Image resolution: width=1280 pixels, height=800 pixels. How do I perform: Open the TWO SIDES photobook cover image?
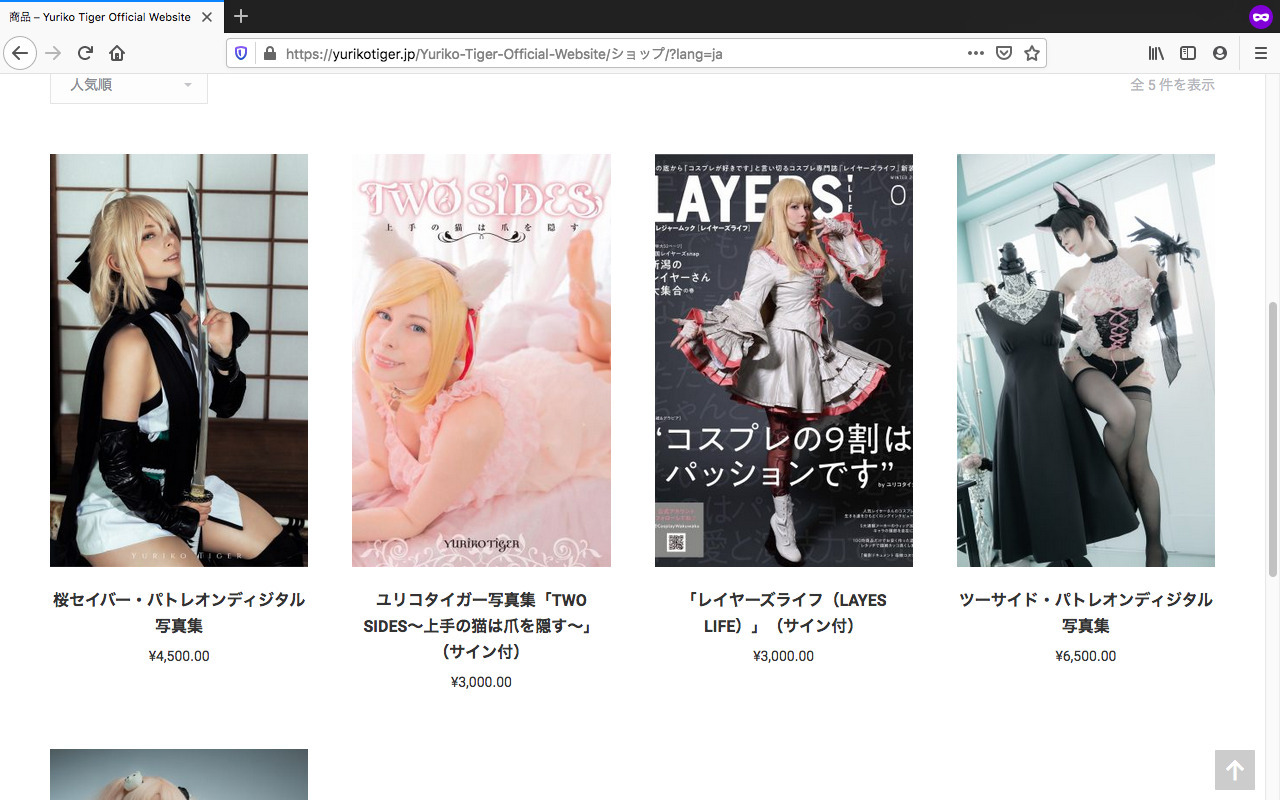pyautogui.click(x=481, y=360)
